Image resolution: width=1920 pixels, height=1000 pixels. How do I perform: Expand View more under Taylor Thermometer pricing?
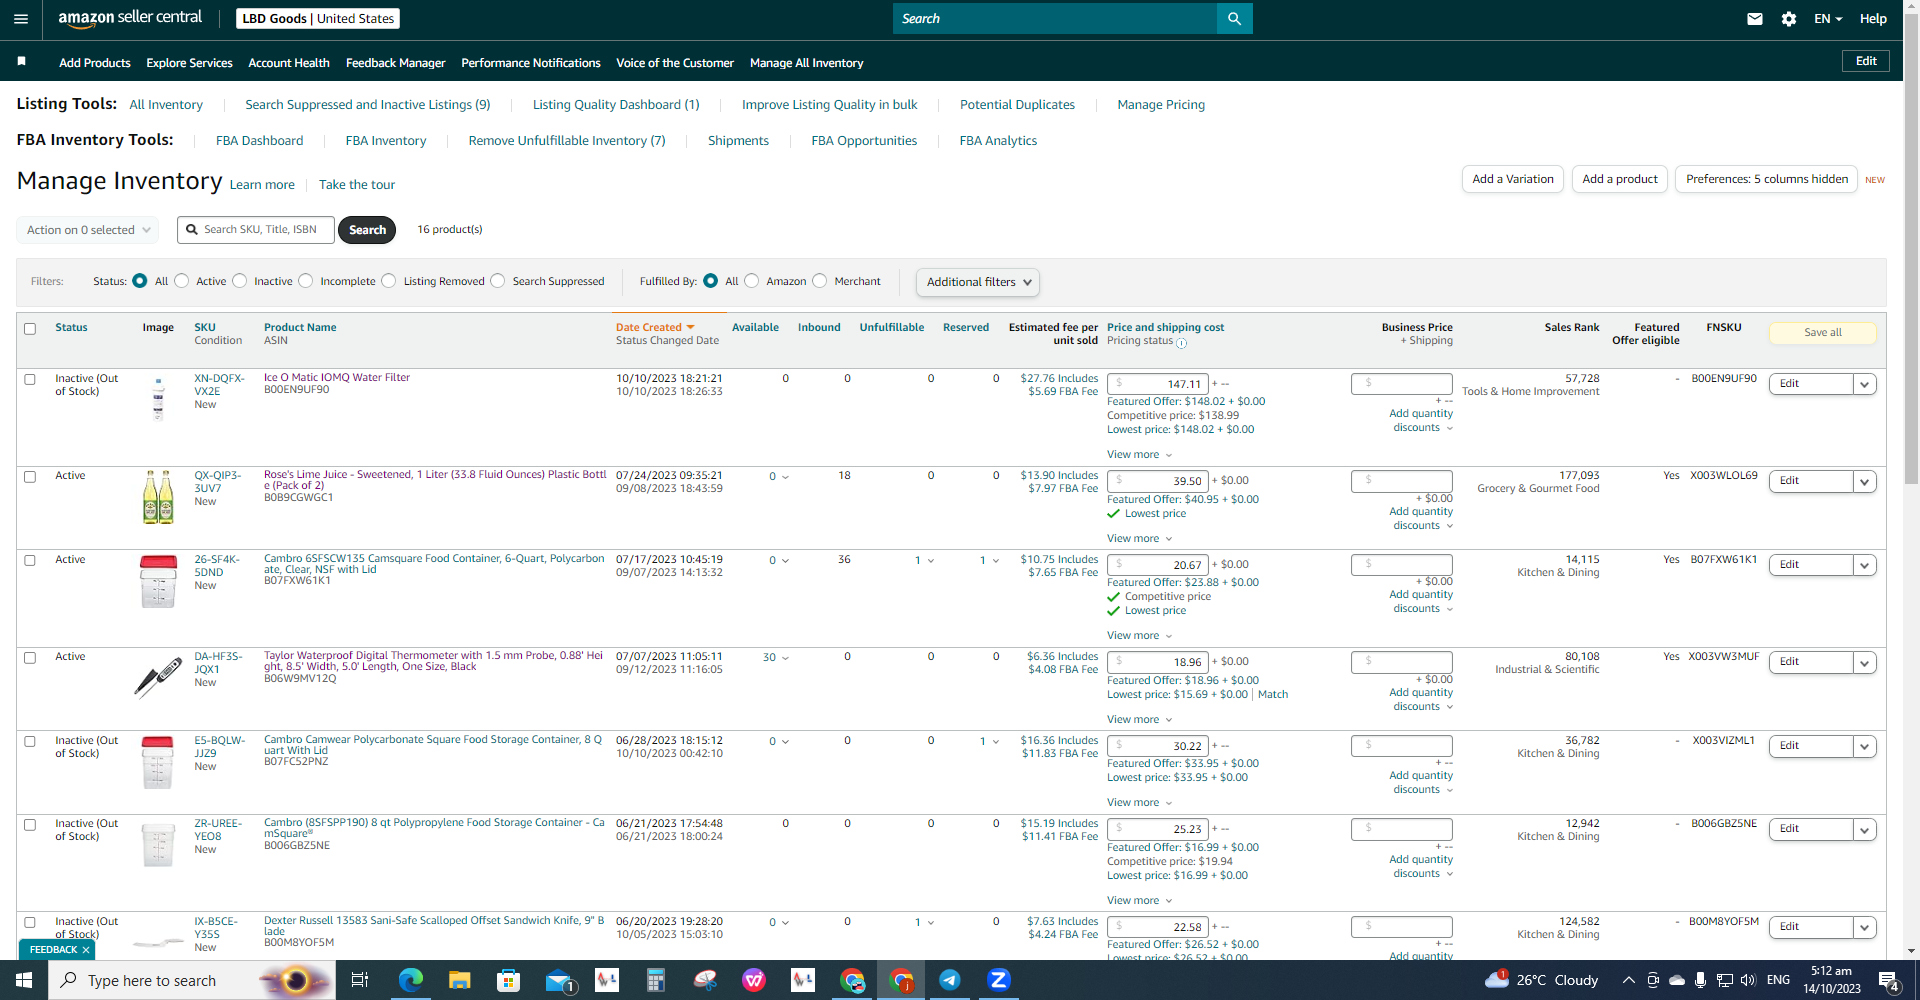tap(1140, 720)
